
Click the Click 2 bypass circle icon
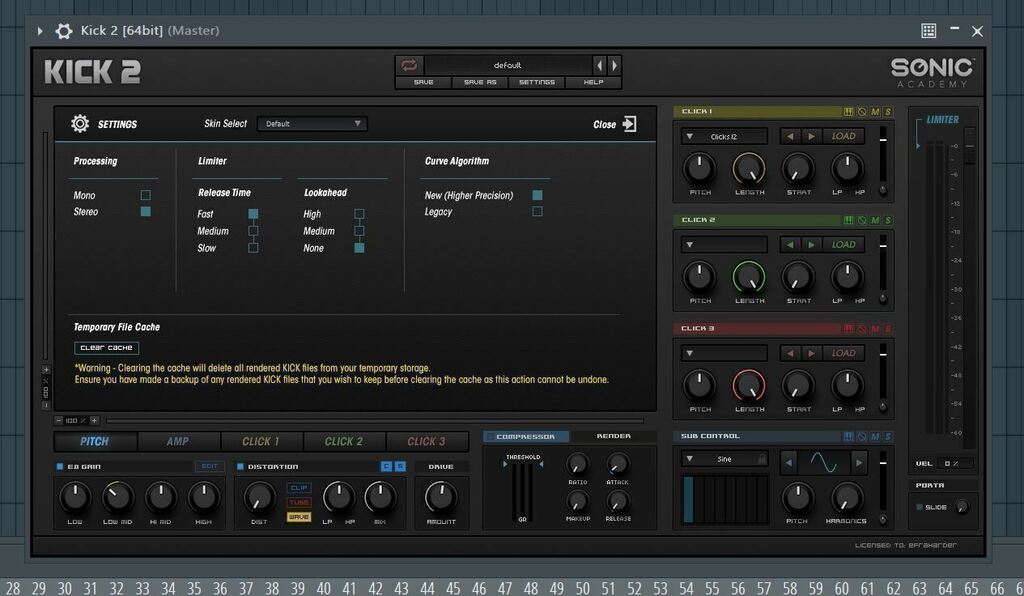[x=862, y=220]
